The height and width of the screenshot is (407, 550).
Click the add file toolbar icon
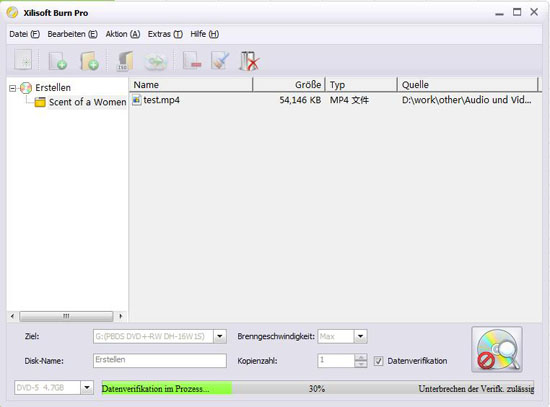tap(58, 60)
